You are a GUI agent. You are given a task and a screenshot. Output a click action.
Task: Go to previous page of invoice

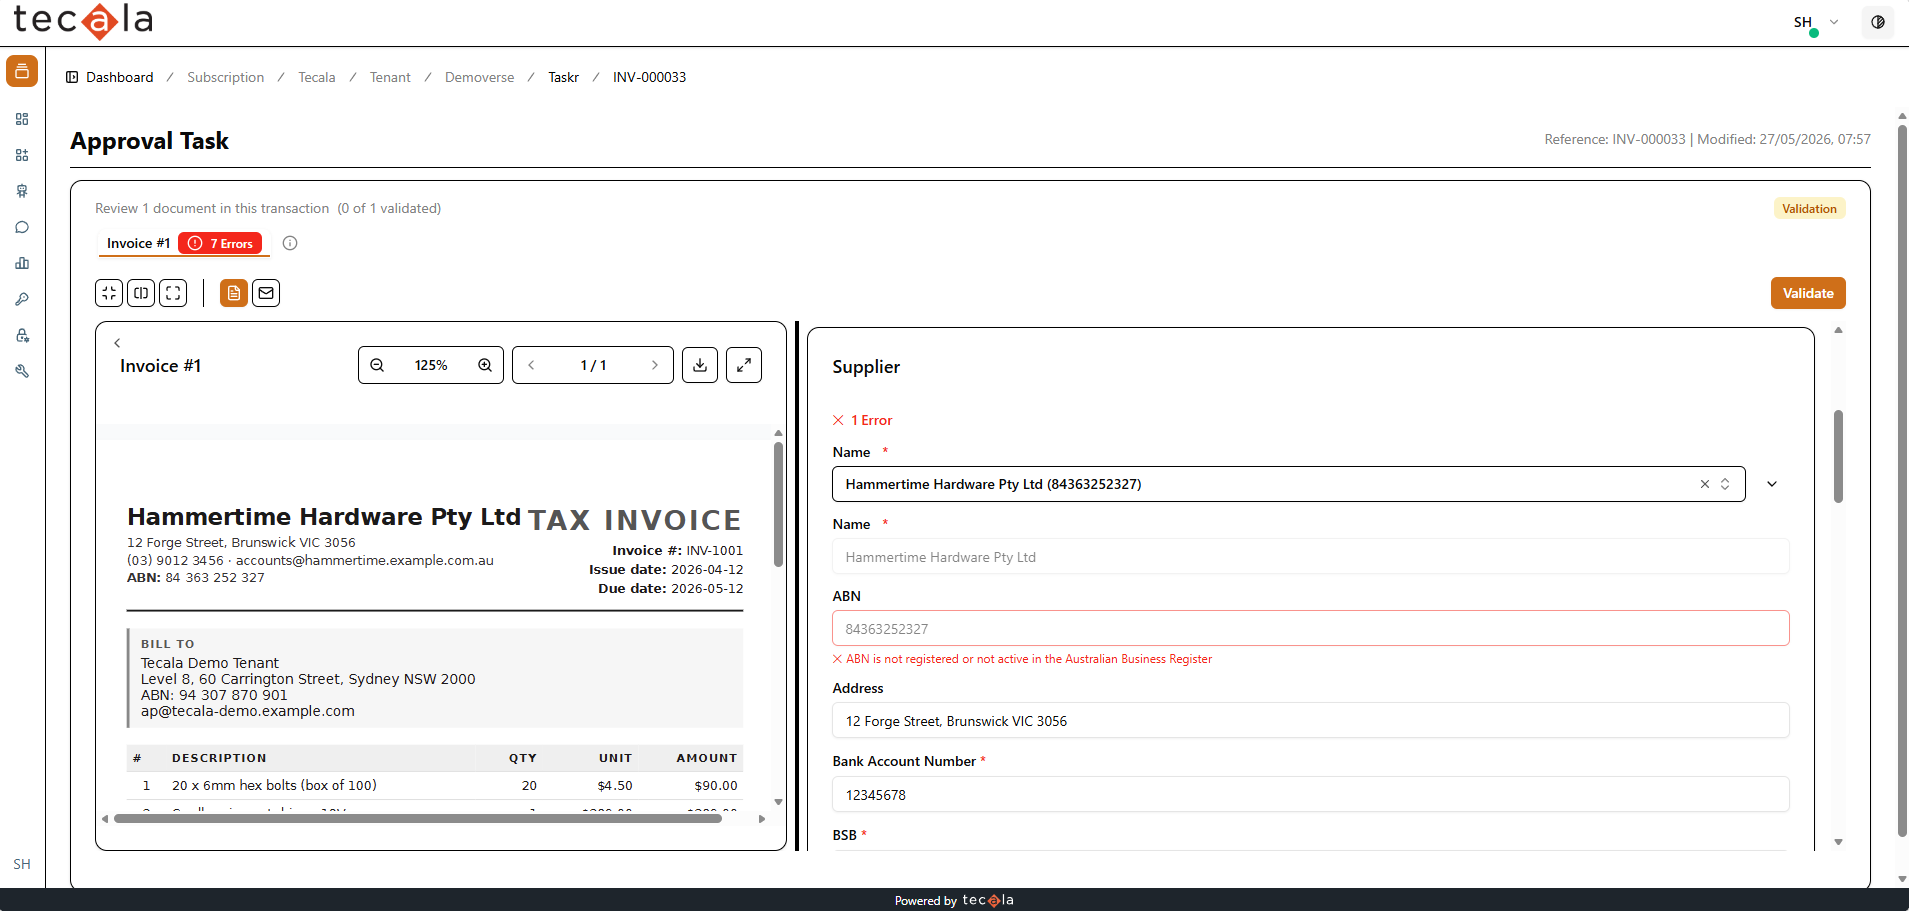coord(531,365)
